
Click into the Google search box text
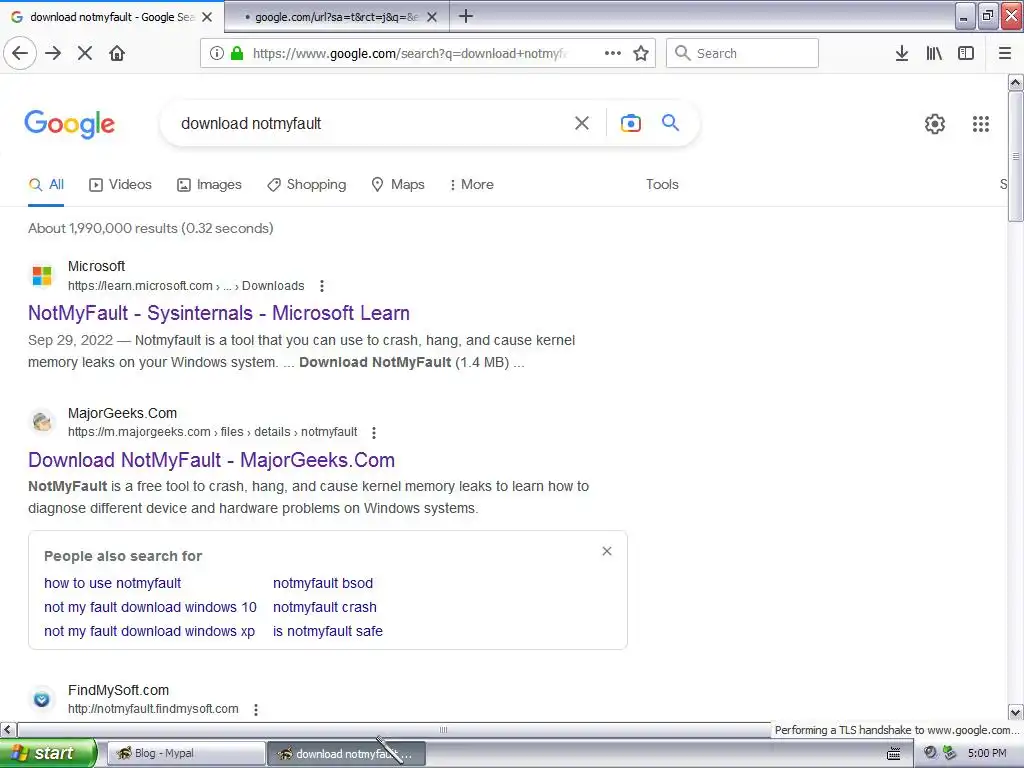(x=251, y=123)
